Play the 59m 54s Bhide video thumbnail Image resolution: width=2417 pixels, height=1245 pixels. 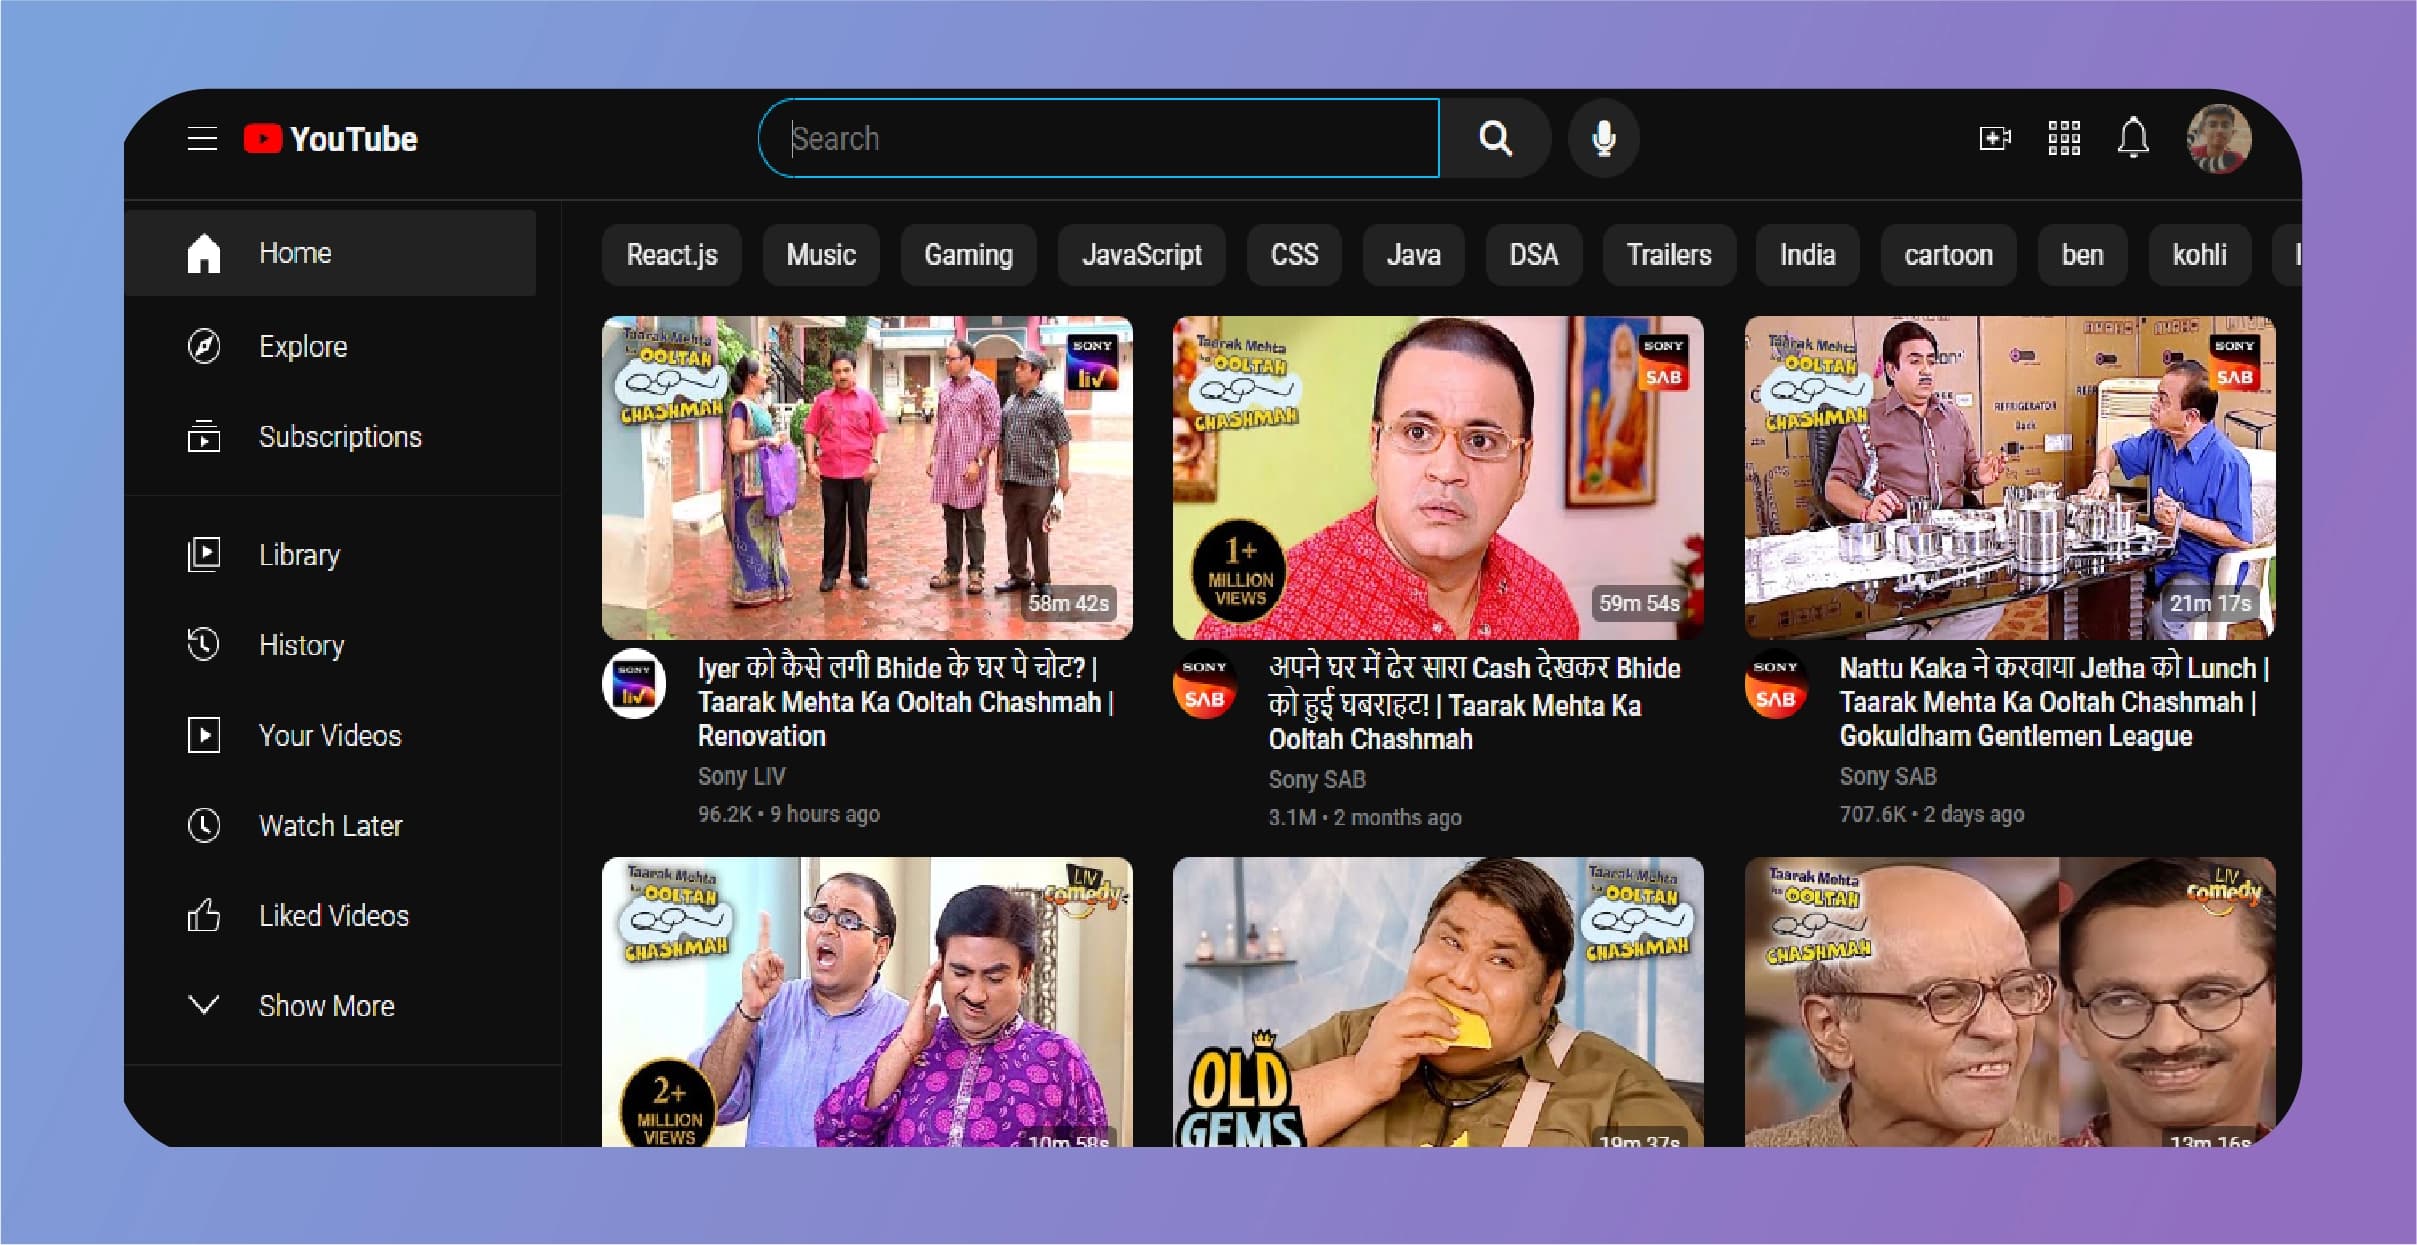click(x=1438, y=477)
